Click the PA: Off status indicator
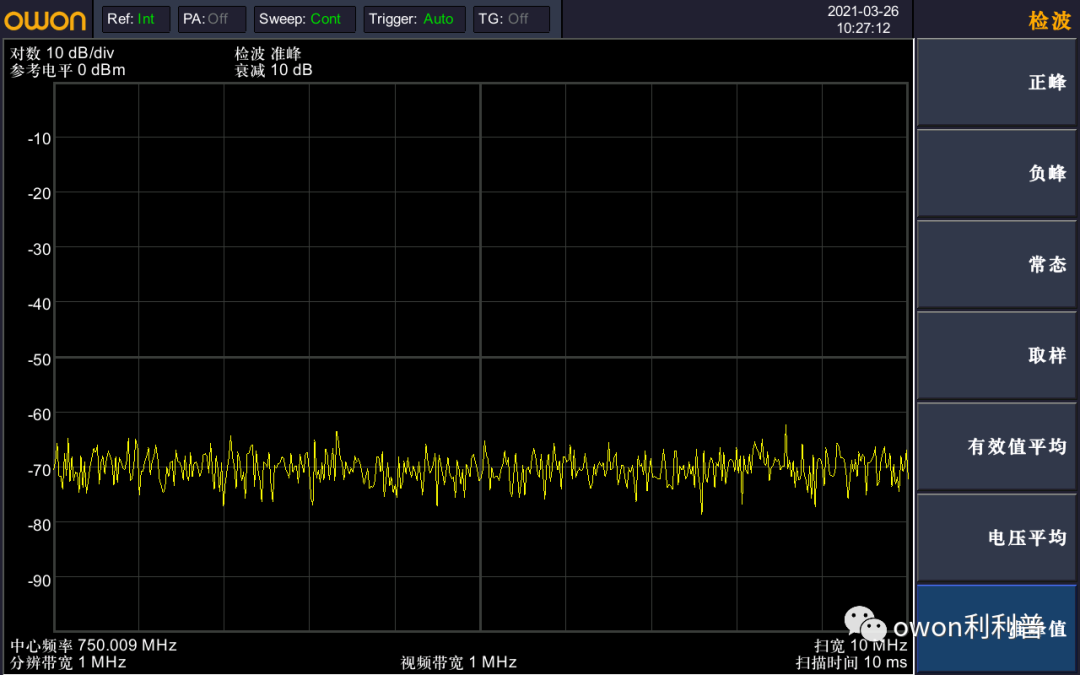 coord(211,19)
